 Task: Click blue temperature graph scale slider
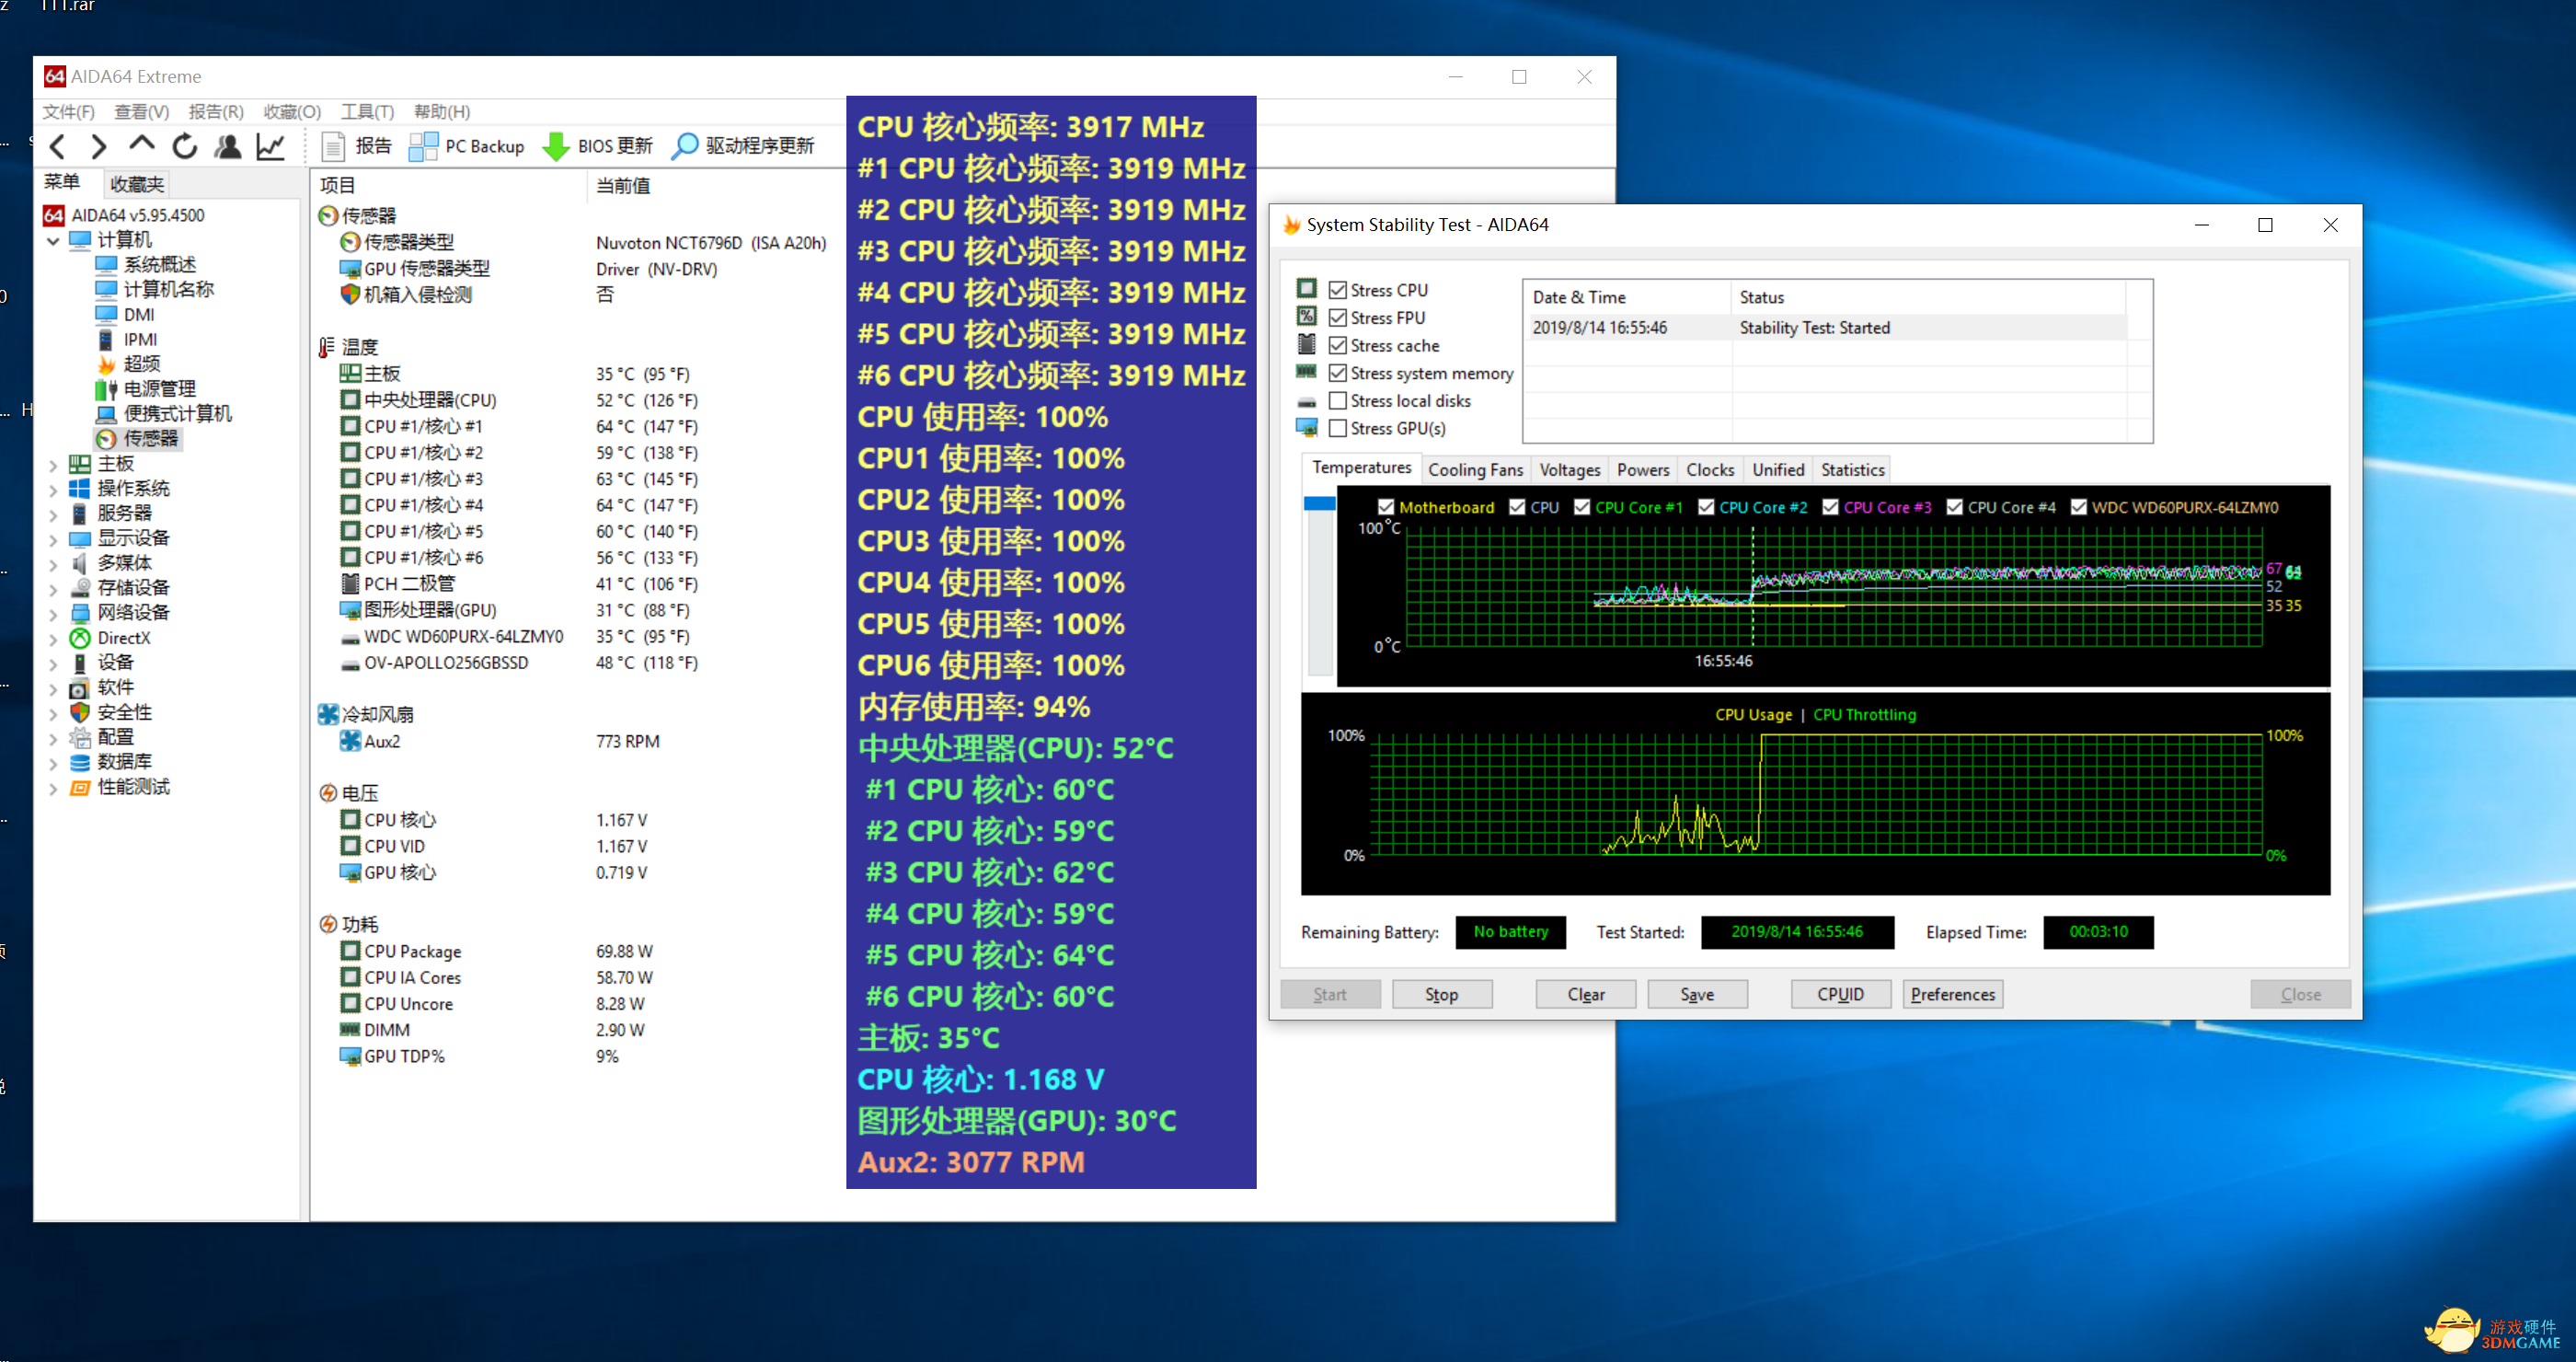click(x=1319, y=503)
